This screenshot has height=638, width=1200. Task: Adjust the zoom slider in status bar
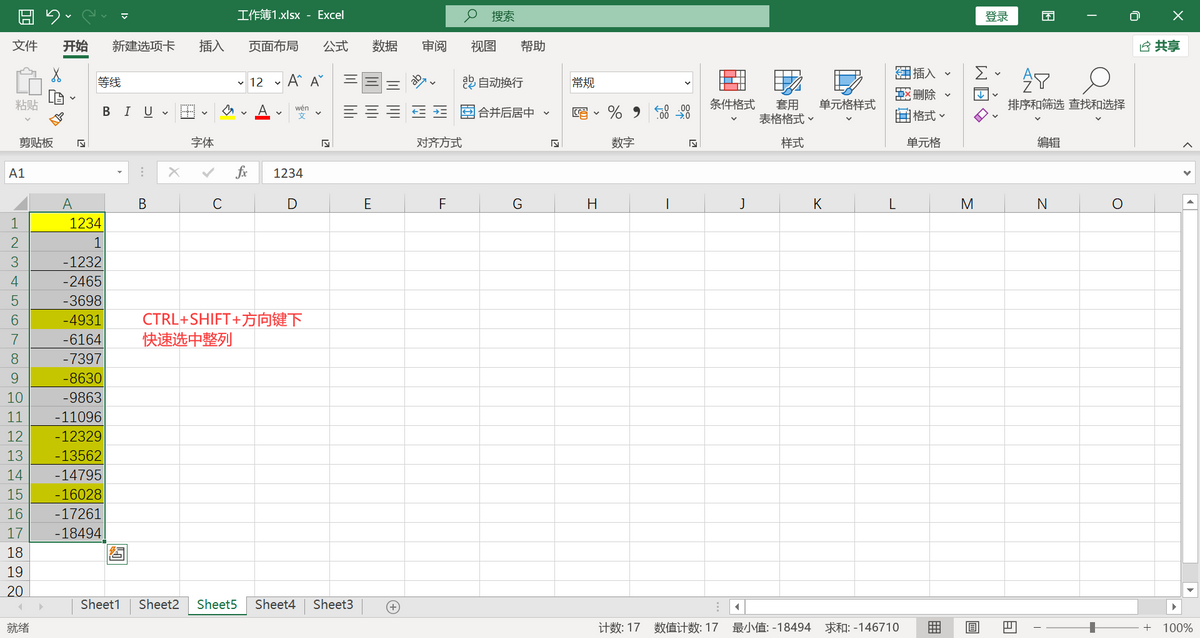tap(1092, 627)
